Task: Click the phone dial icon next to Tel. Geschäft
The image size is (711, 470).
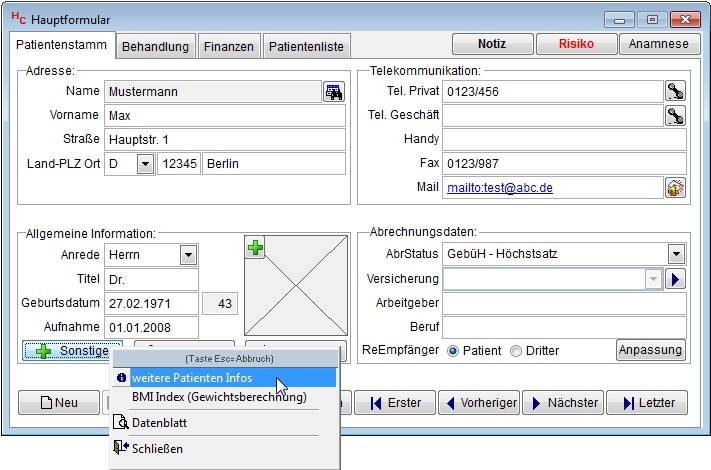Action: coord(676,115)
